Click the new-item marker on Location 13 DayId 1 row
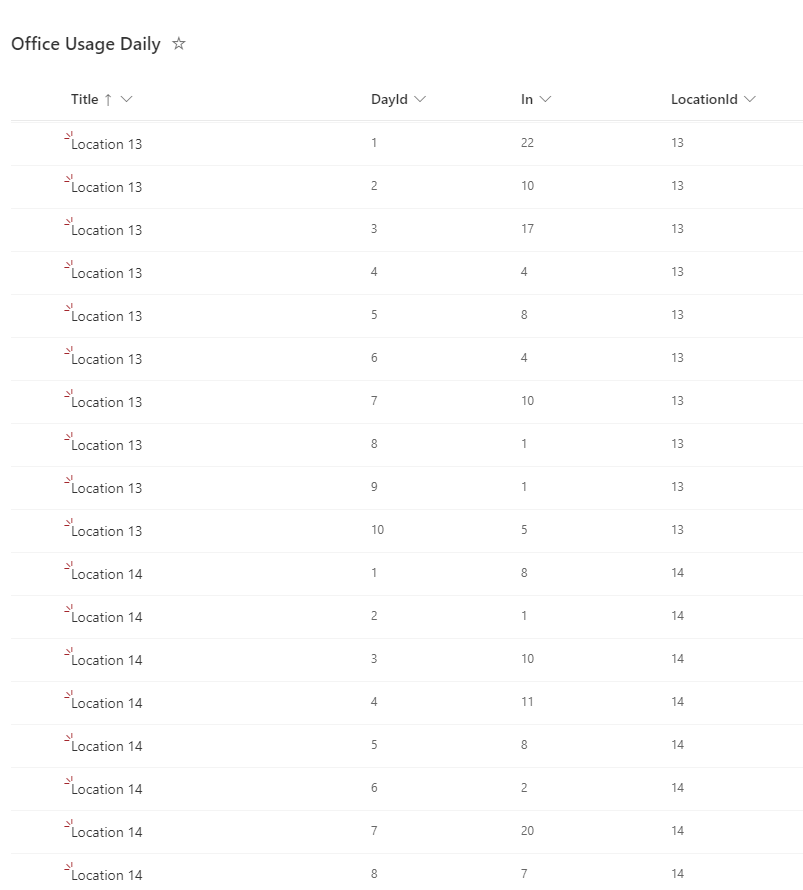The height and width of the screenshot is (890, 803). coord(68,136)
